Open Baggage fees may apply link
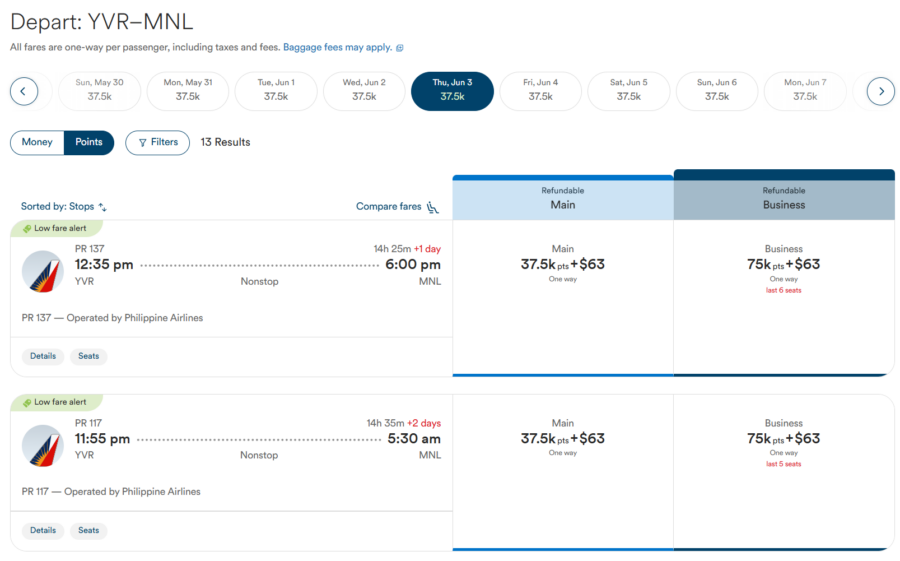The height and width of the screenshot is (561, 900). [x=338, y=48]
